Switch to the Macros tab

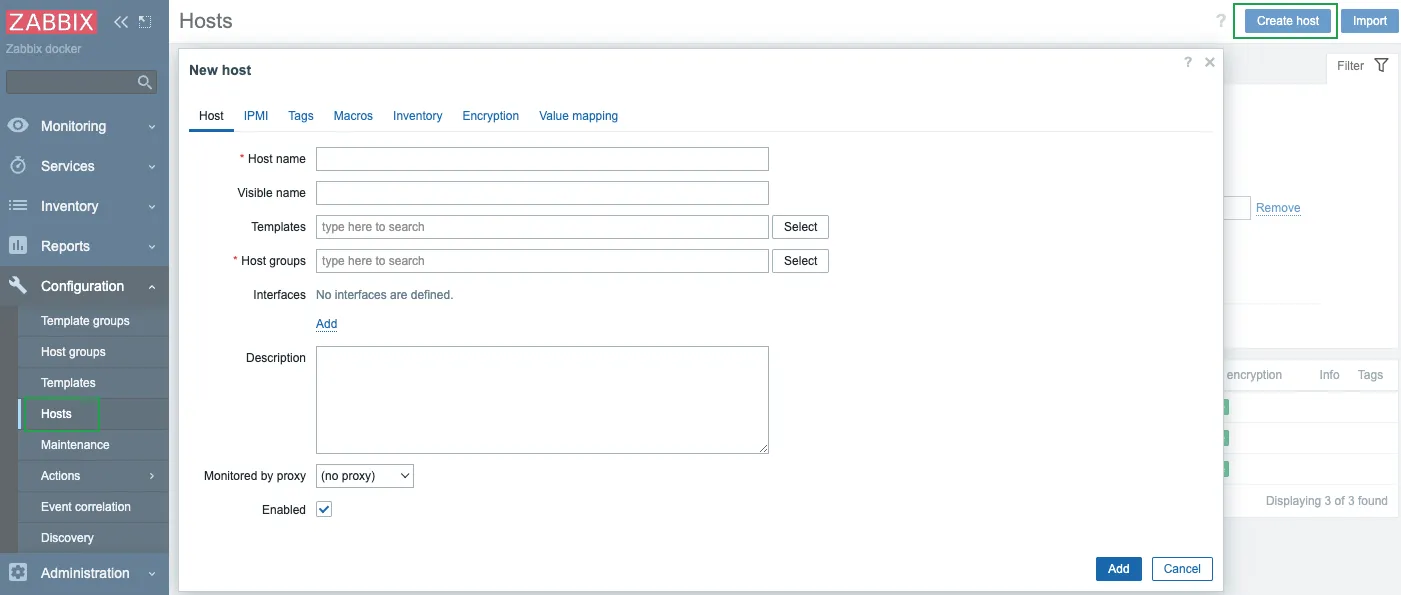pyautogui.click(x=353, y=115)
